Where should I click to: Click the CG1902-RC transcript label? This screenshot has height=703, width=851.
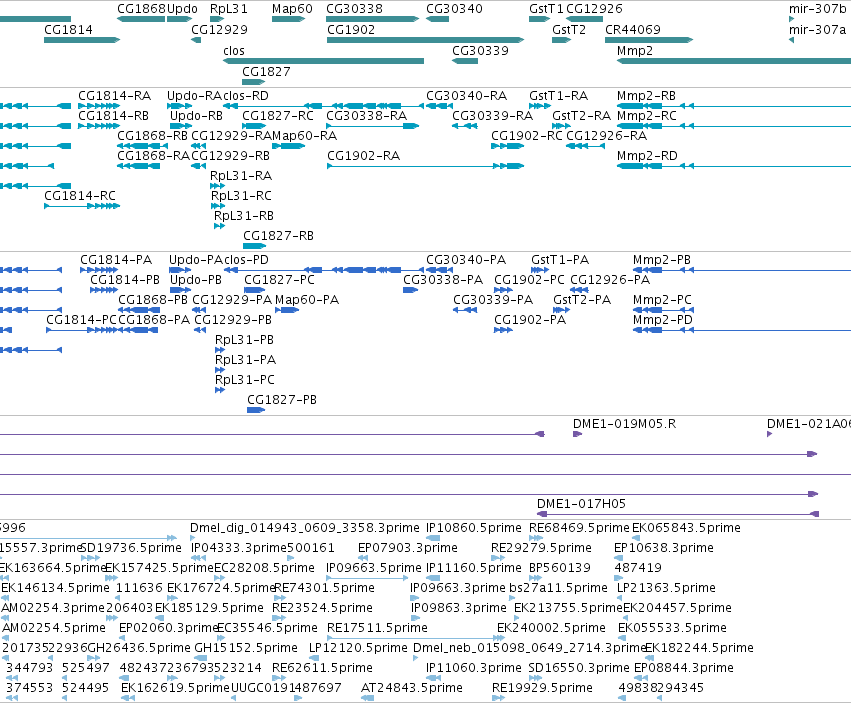[526, 136]
